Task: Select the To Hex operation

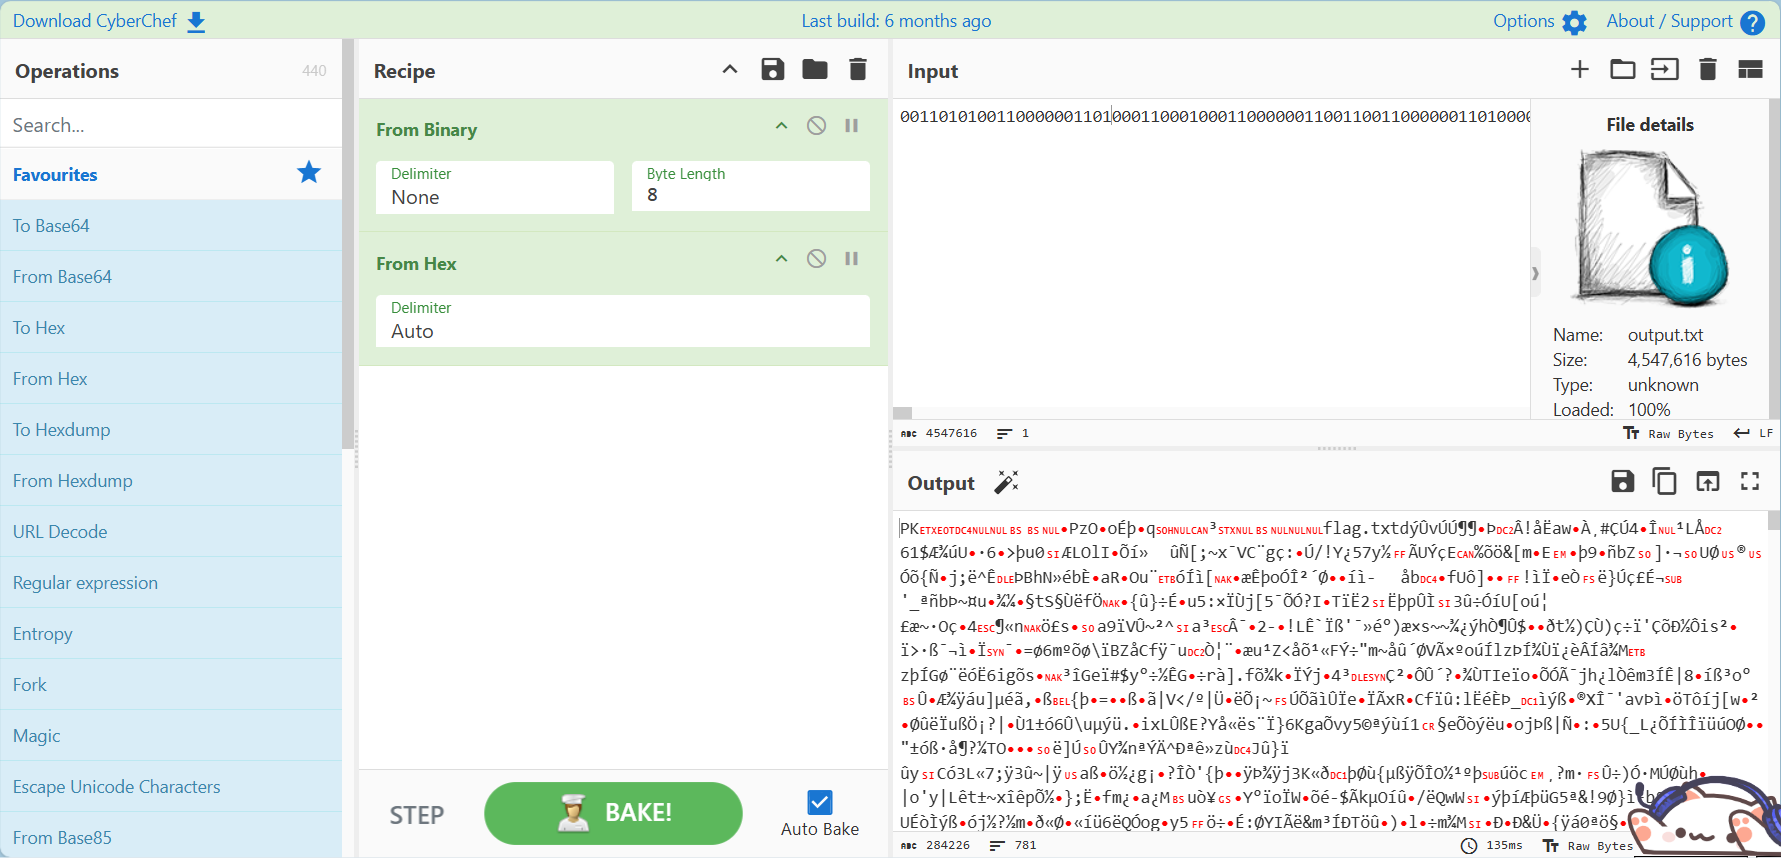Action: point(171,328)
